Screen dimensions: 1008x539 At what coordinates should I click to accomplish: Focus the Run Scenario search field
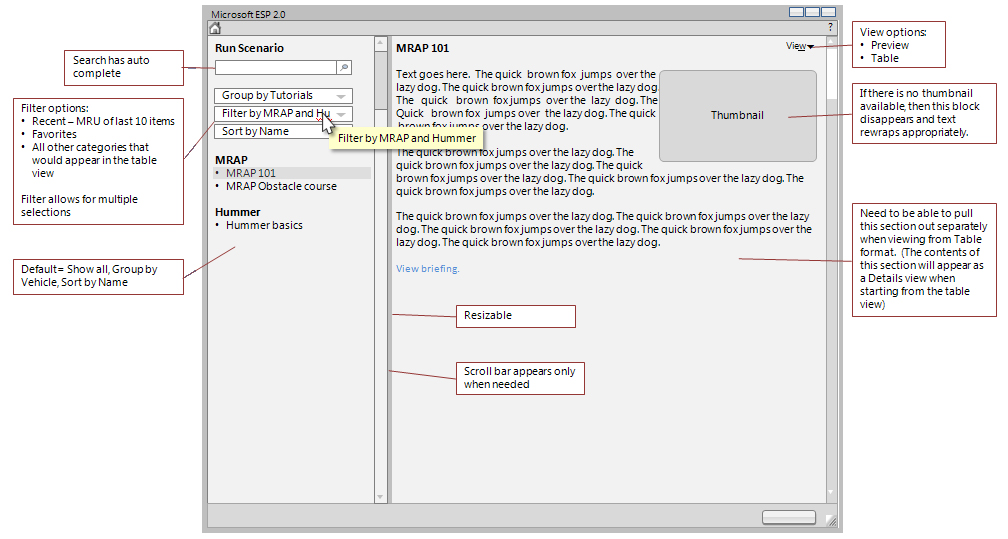pos(276,68)
